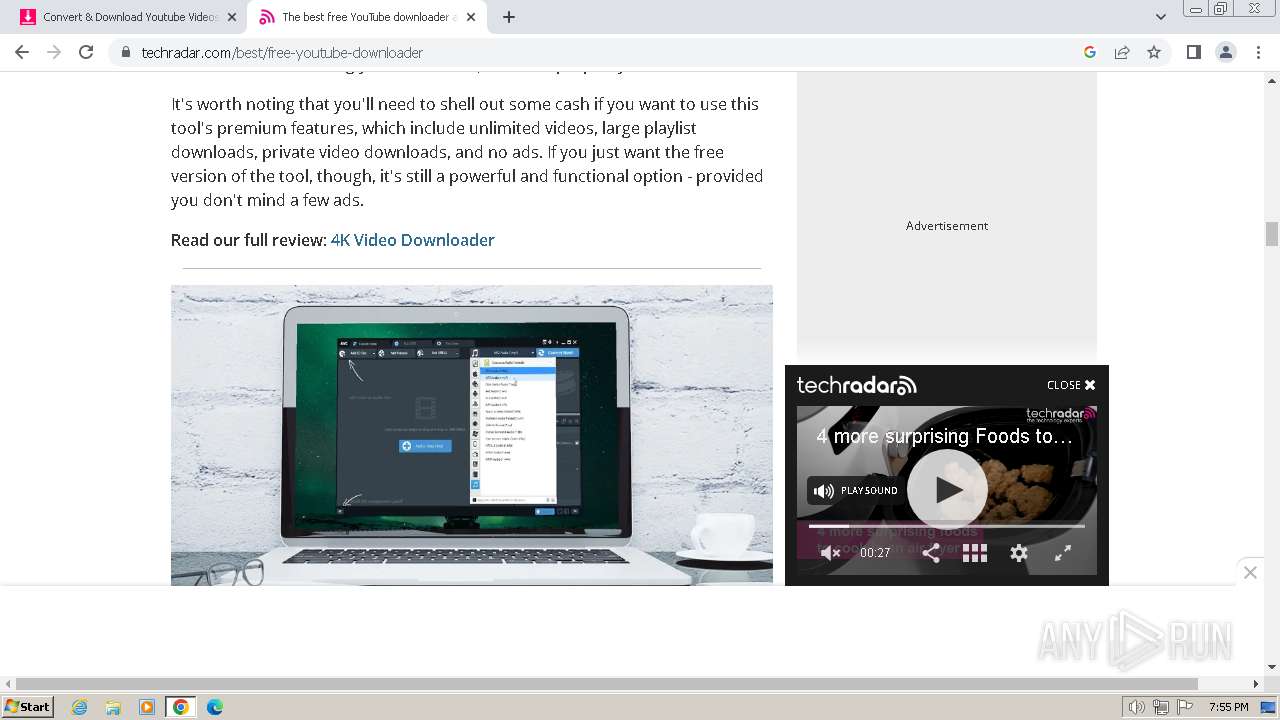Viewport: 1280px width, 720px height.
Task: Click the system tray volume icon
Action: [1136, 707]
